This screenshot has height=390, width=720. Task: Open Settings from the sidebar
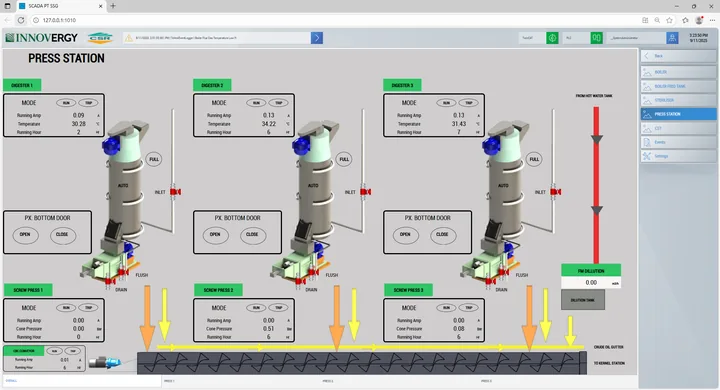678,156
